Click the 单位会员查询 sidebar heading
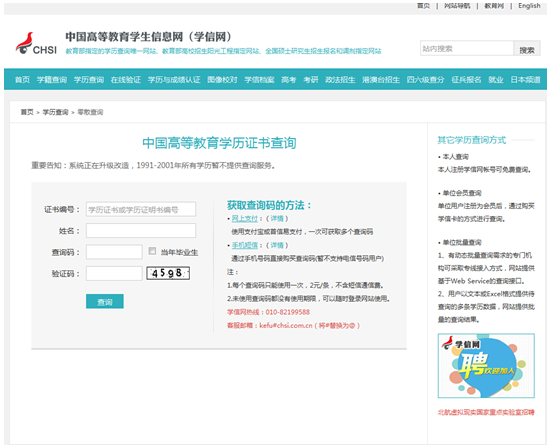The width and height of the screenshot is (547, 445). 462,193
